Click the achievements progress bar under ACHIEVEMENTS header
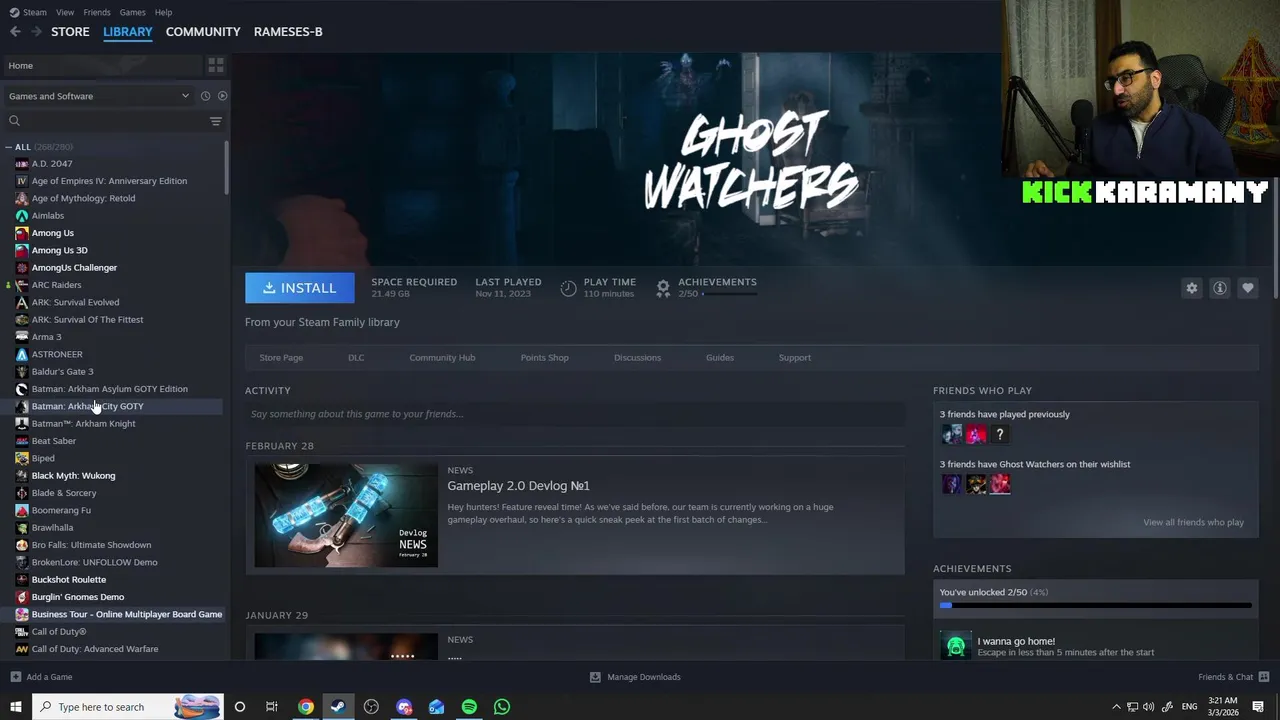This screenshot has height=720, width=1280. click(x=729, y=294)
